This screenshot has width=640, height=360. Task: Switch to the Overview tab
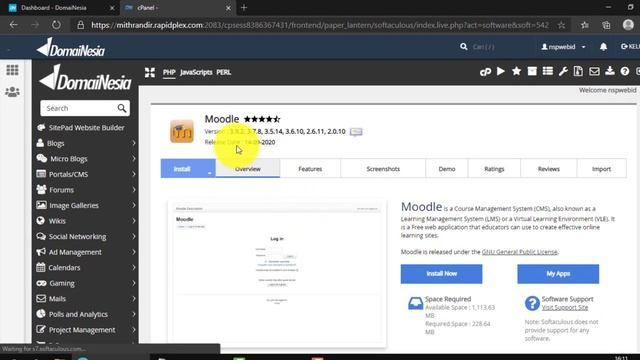[x=248, y=169]
